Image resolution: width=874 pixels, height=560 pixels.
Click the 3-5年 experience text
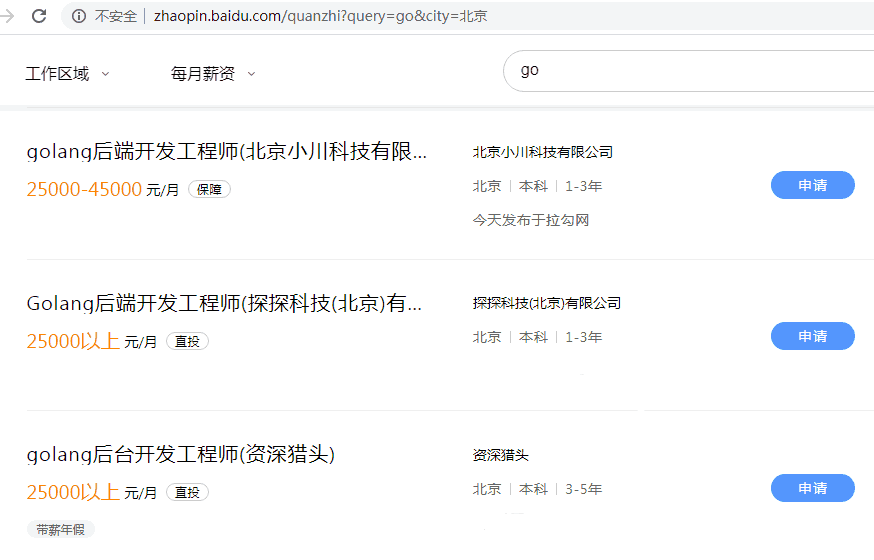pos(584,489)
